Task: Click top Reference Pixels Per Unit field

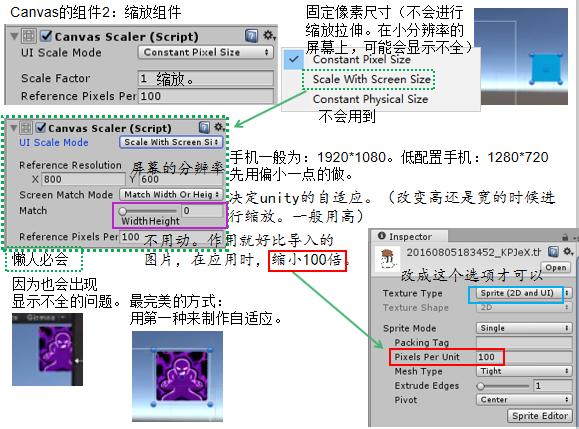Action: (x=206, y=96)
